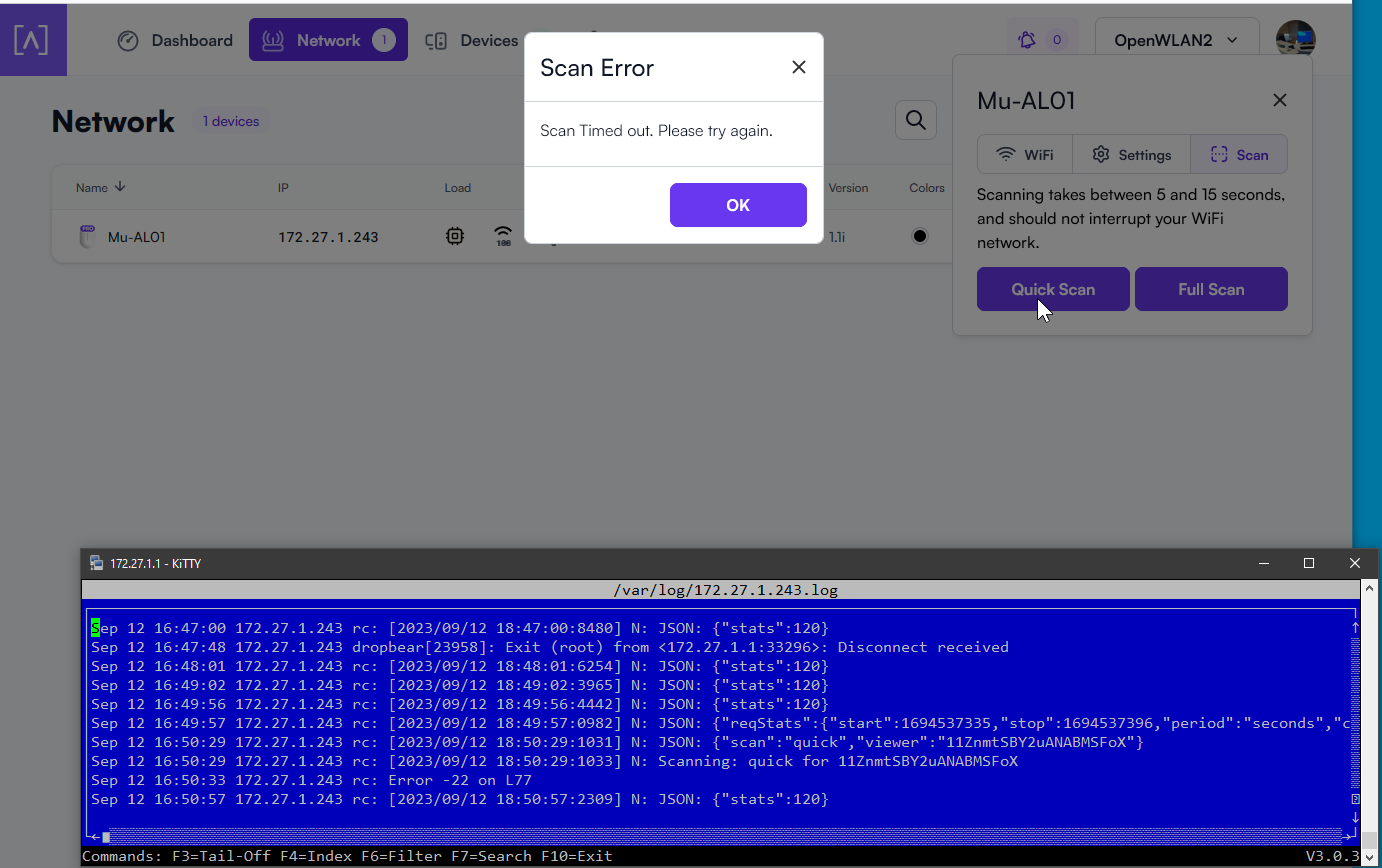1382x868 pixels.
Task: Click the black color swatch
Action: [919, 236]
